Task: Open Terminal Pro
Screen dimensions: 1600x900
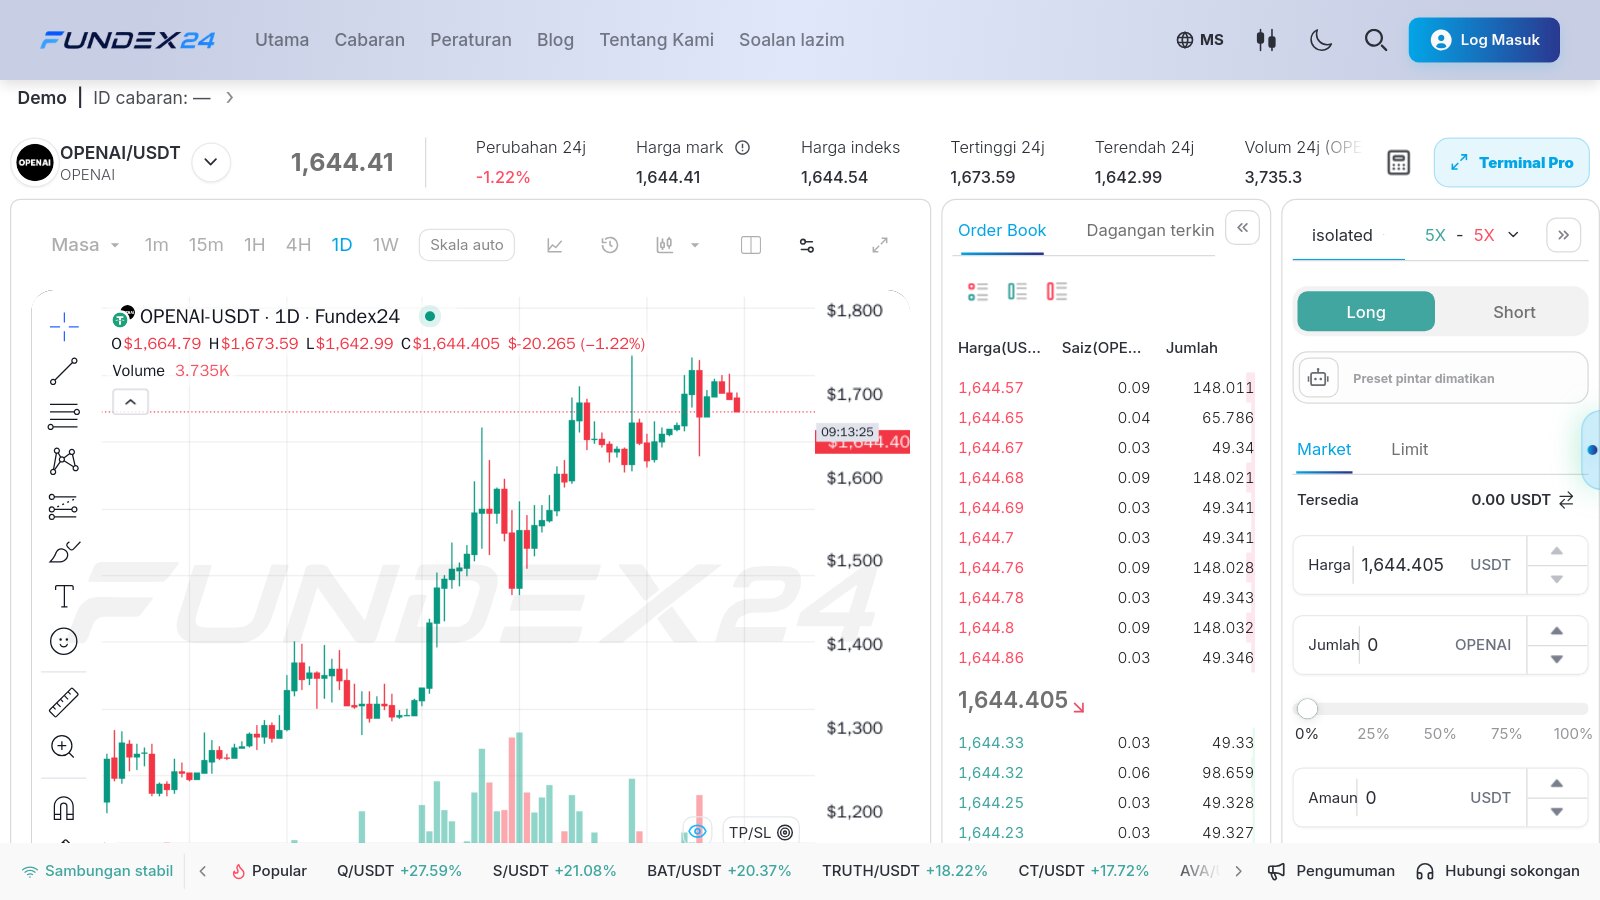Action: pyautogui.click(x=1512, y=163)
